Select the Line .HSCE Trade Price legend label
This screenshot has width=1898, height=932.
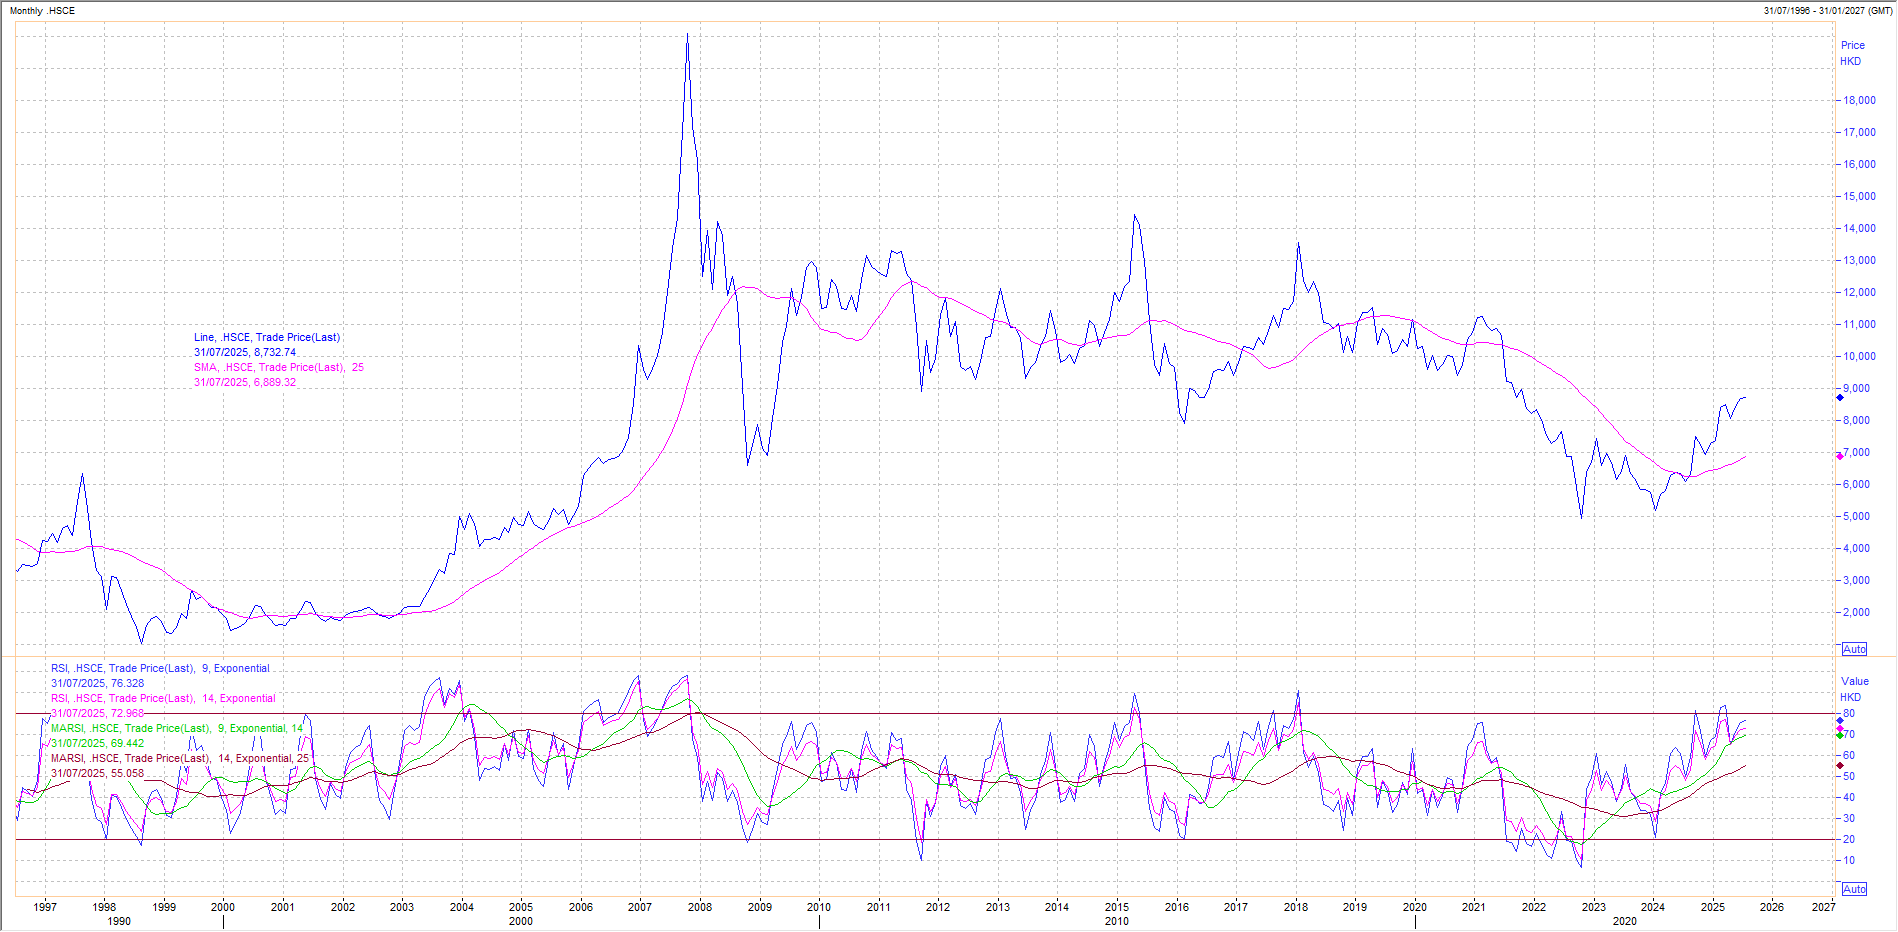coord(267,338)
